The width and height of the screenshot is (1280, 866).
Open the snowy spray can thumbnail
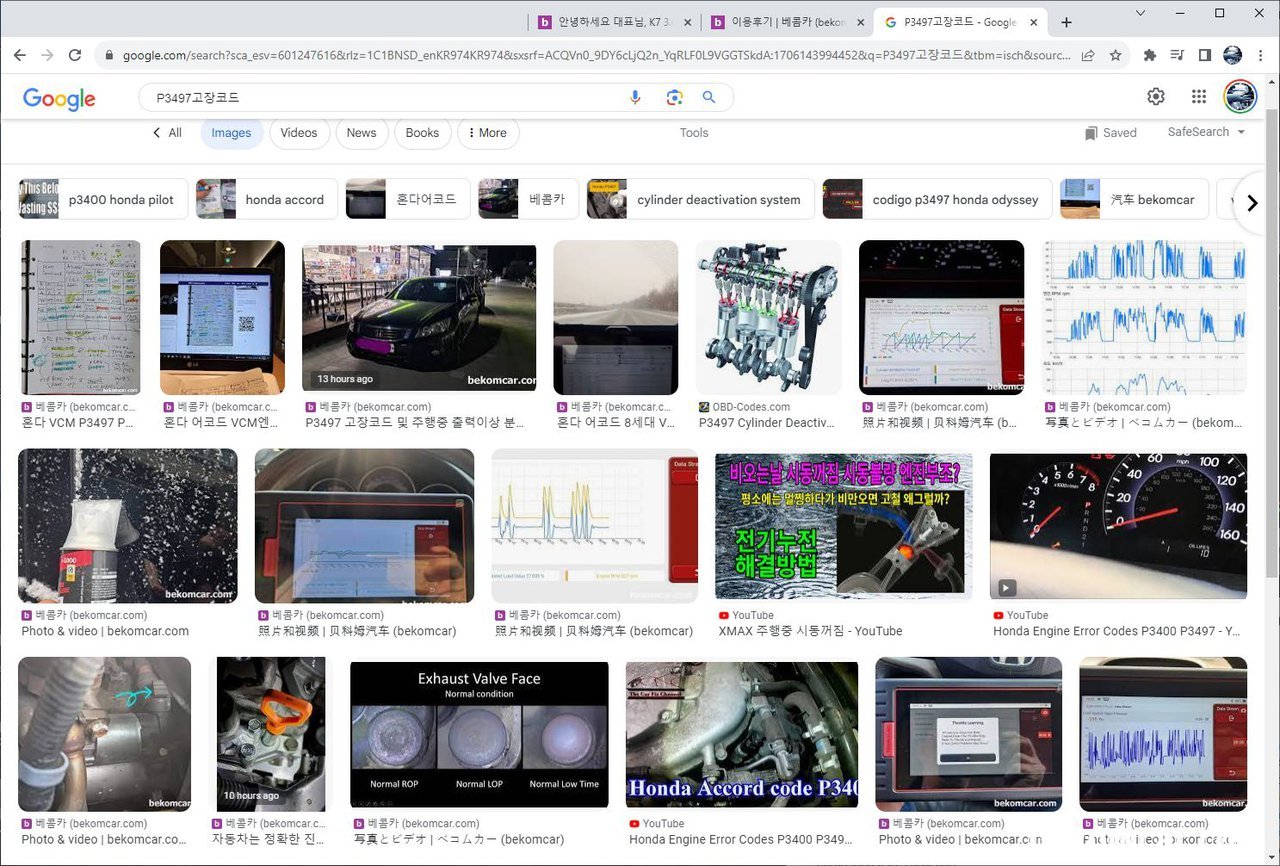(x=128, y=526)
